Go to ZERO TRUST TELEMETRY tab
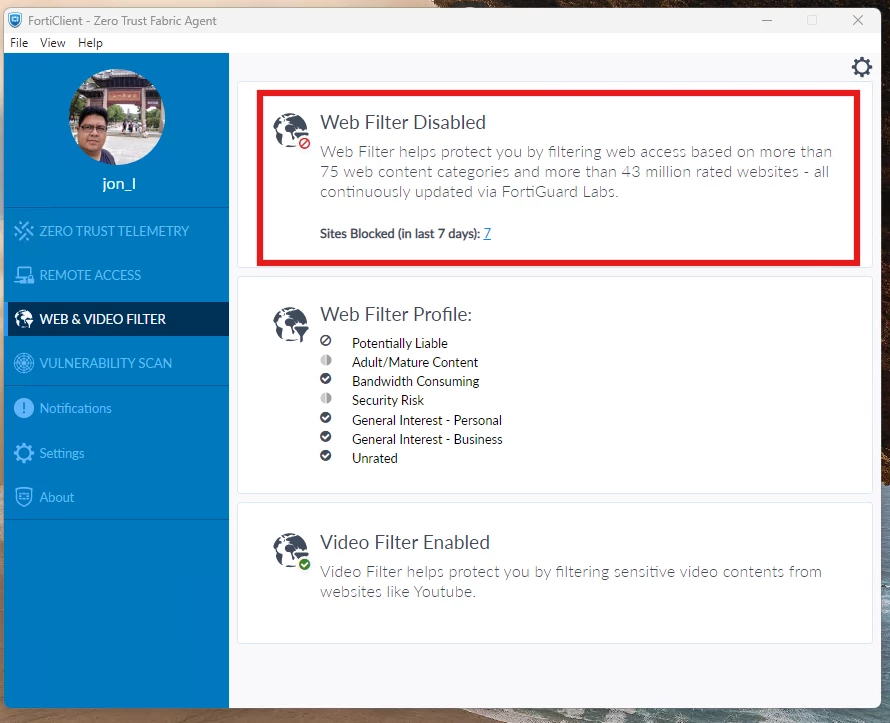Viewport: 890px width, 723px height. point(116,231)
